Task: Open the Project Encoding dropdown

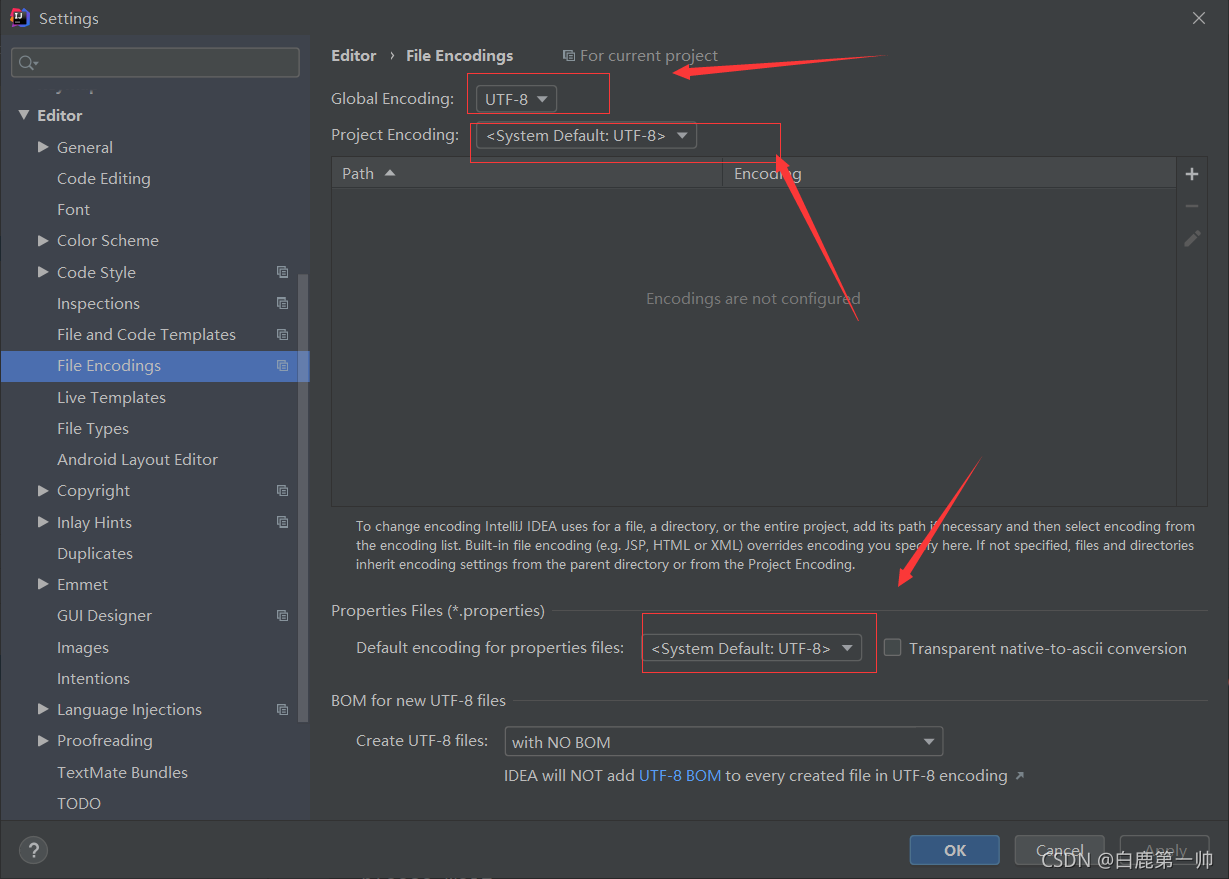Action: coord(586,136)
